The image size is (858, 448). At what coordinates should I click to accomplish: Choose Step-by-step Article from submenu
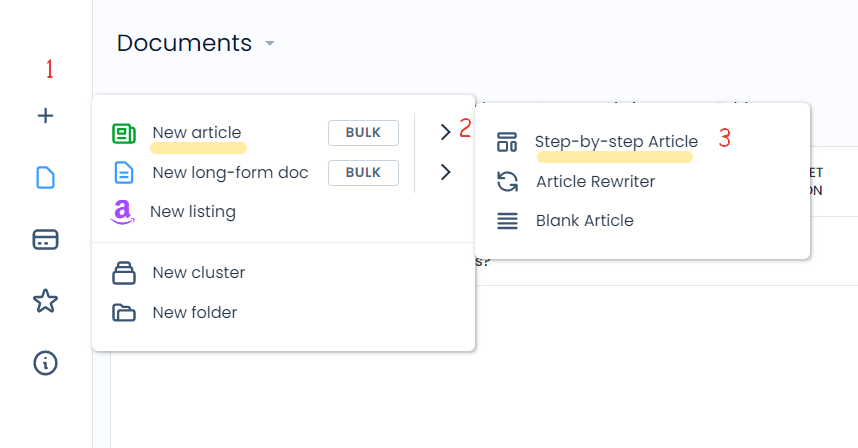[617, 142]
